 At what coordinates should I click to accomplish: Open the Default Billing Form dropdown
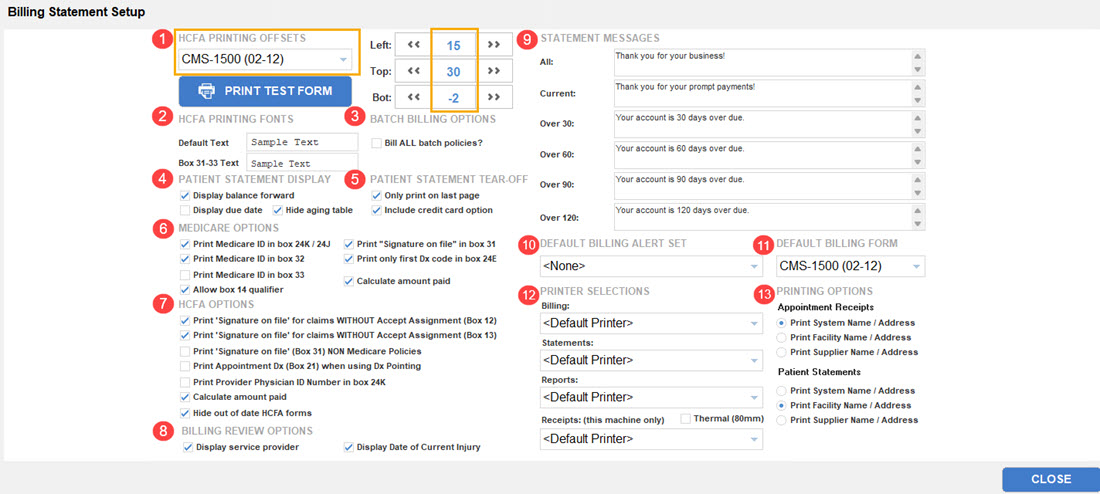850,266
